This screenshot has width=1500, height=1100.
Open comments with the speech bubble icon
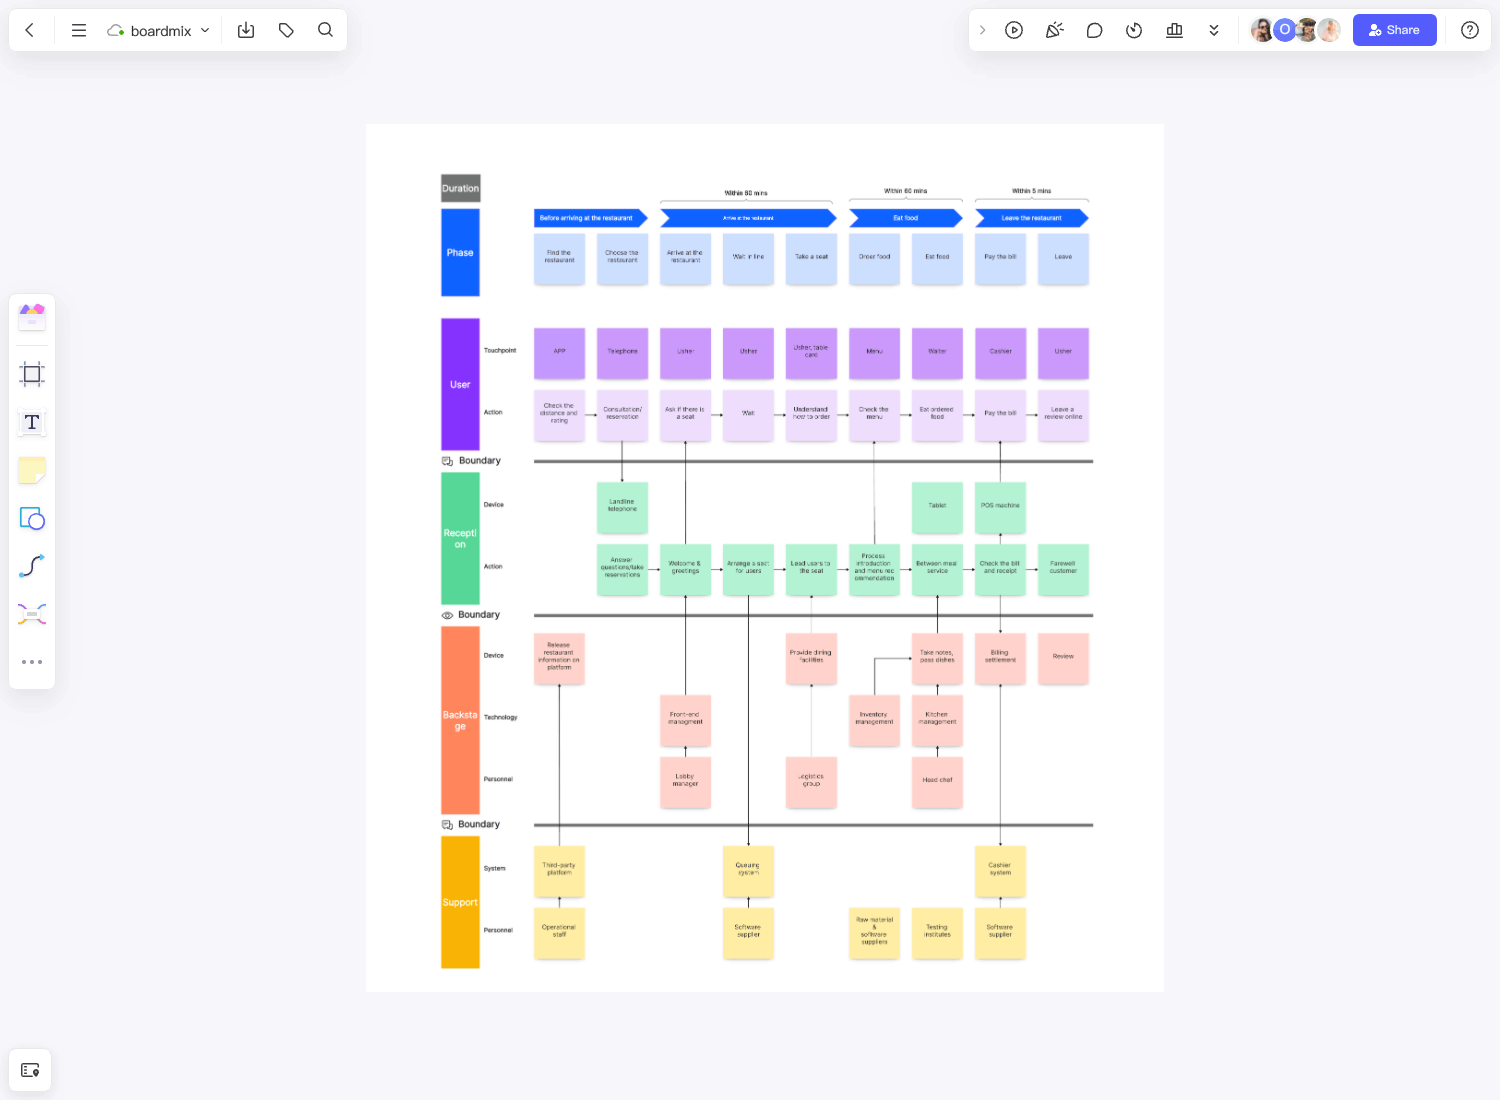1094,30
